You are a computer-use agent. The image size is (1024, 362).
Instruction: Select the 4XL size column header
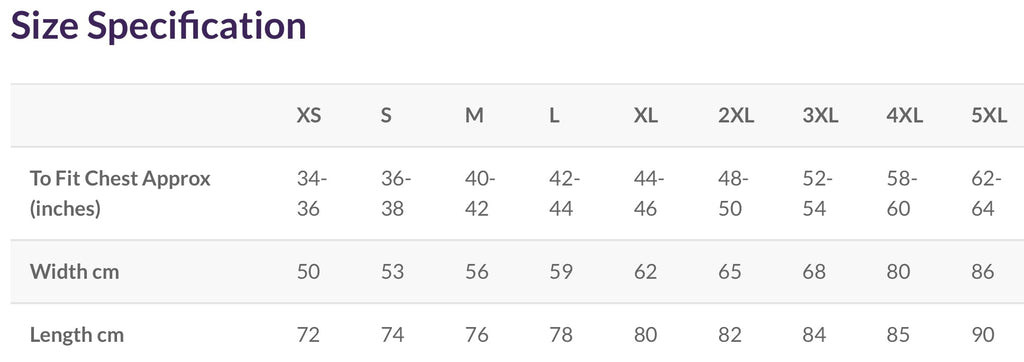904,116
